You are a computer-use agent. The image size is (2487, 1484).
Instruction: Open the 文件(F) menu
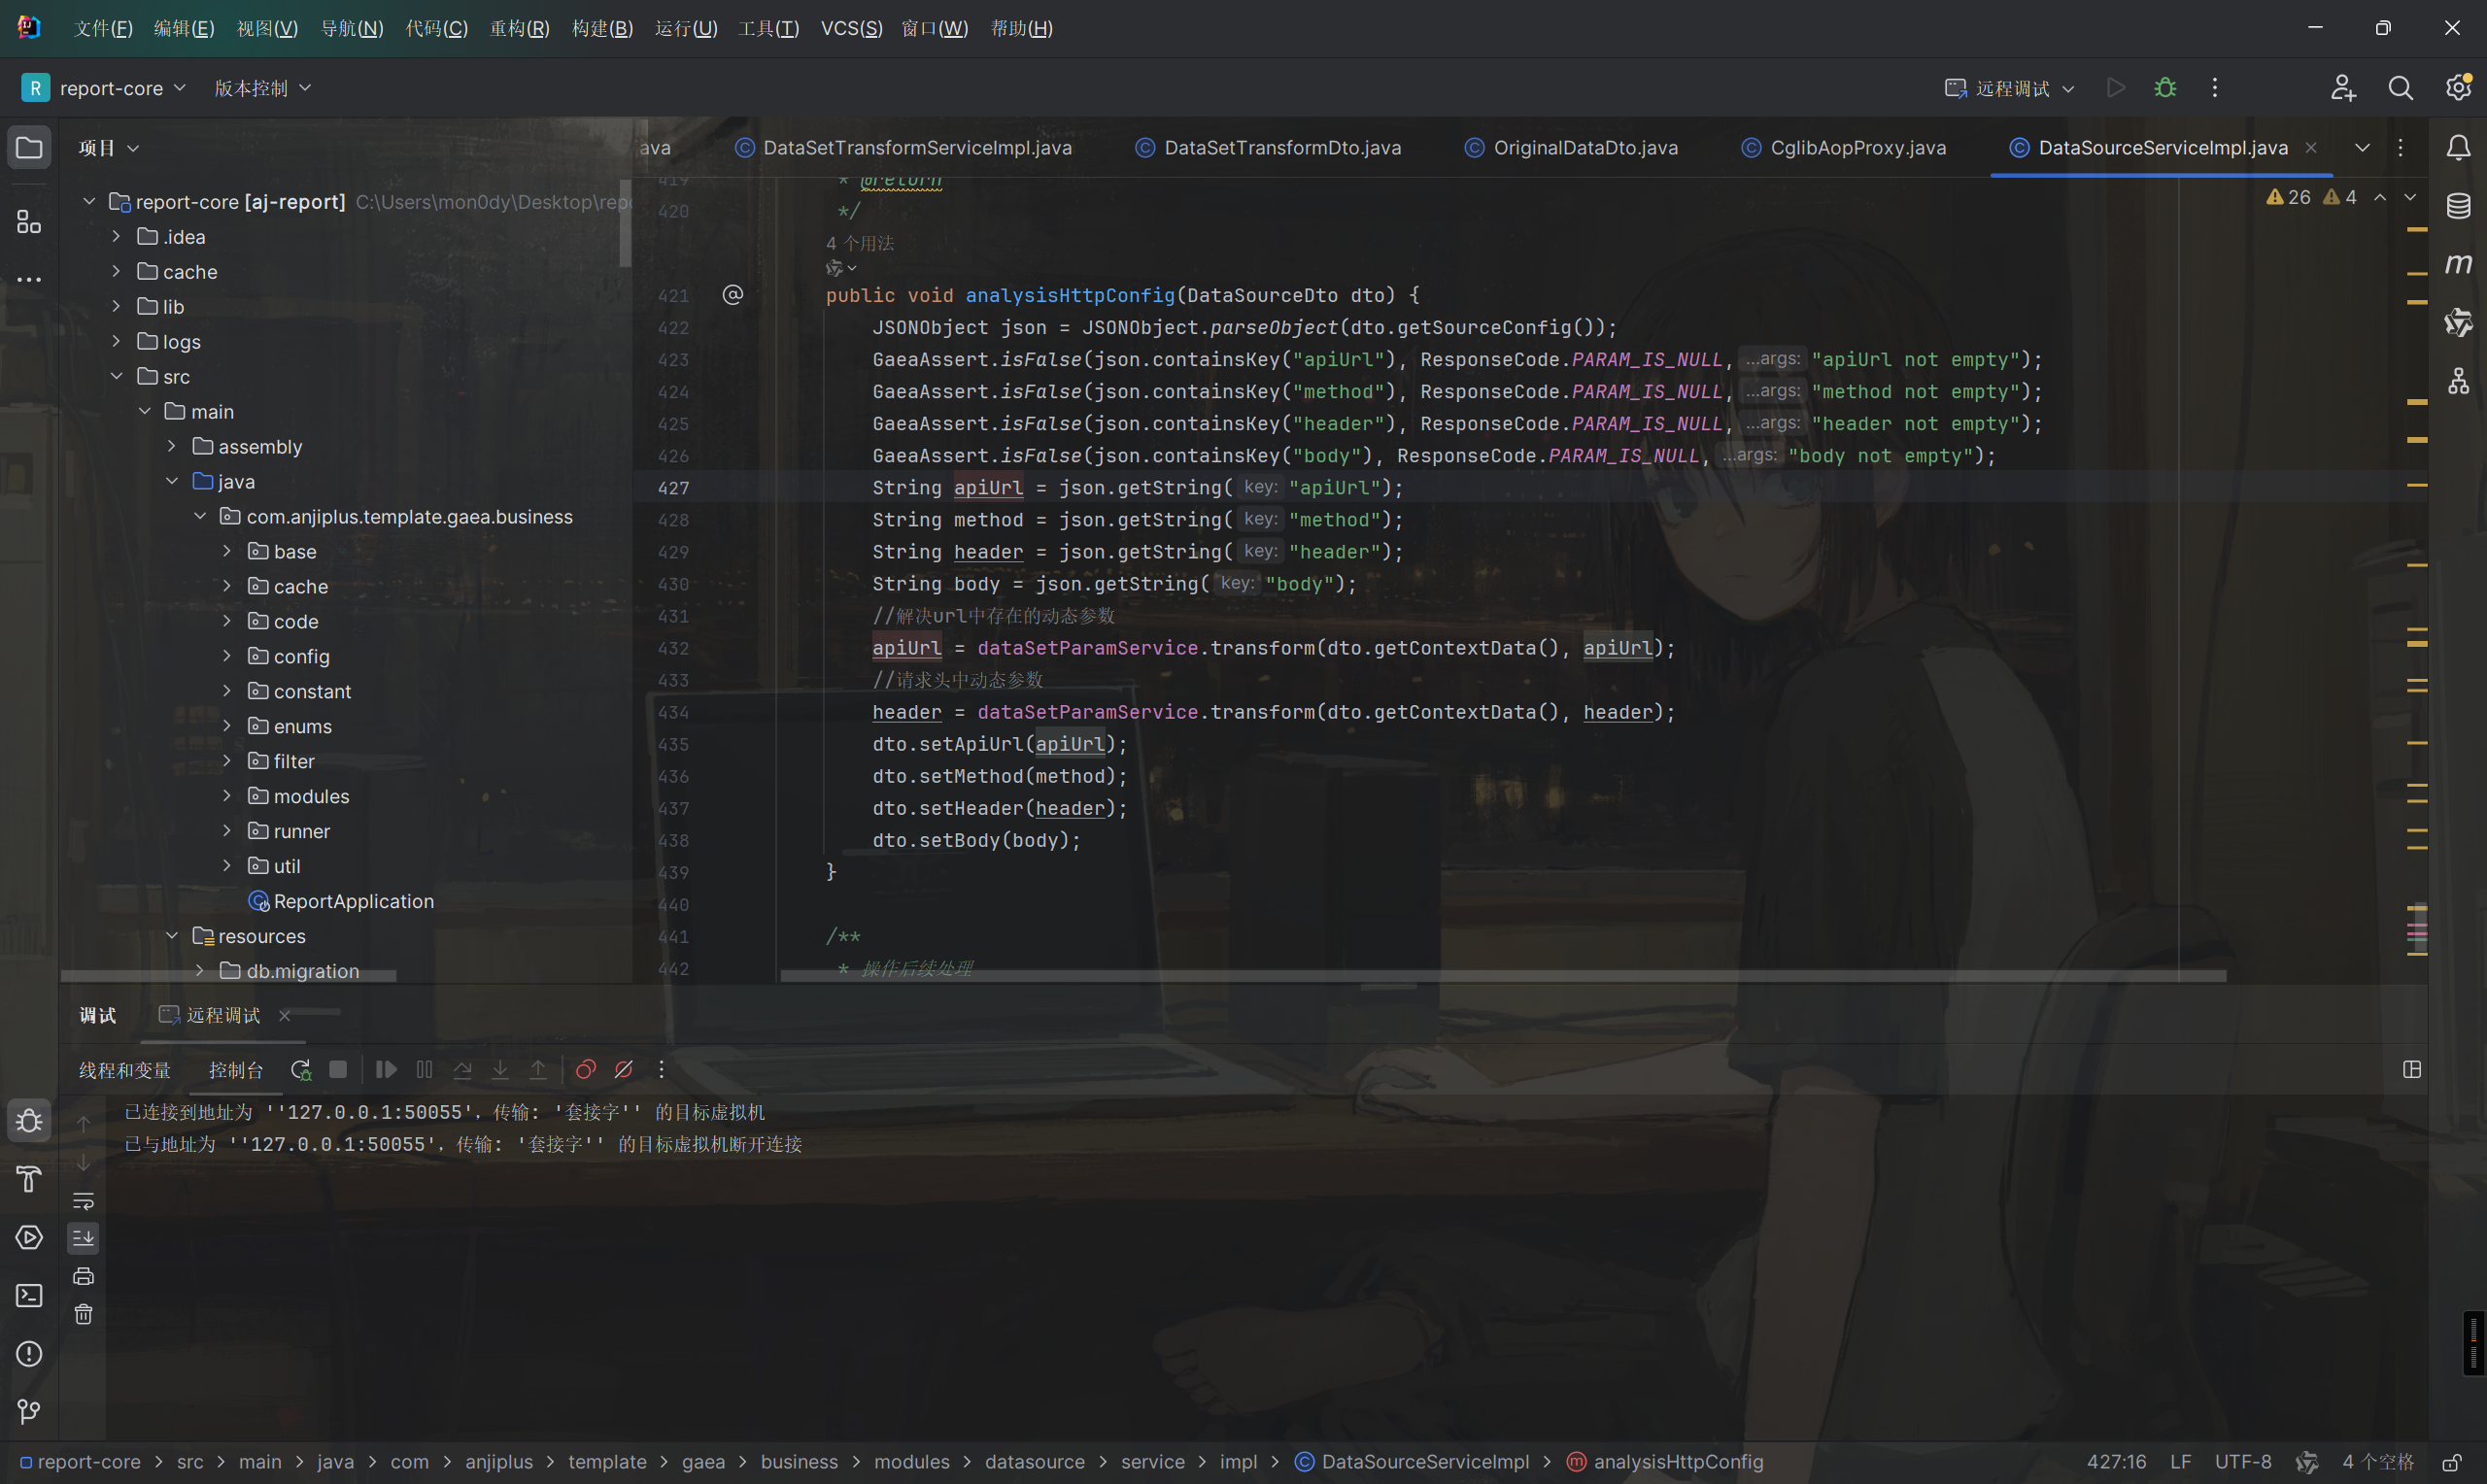point(103,28)
